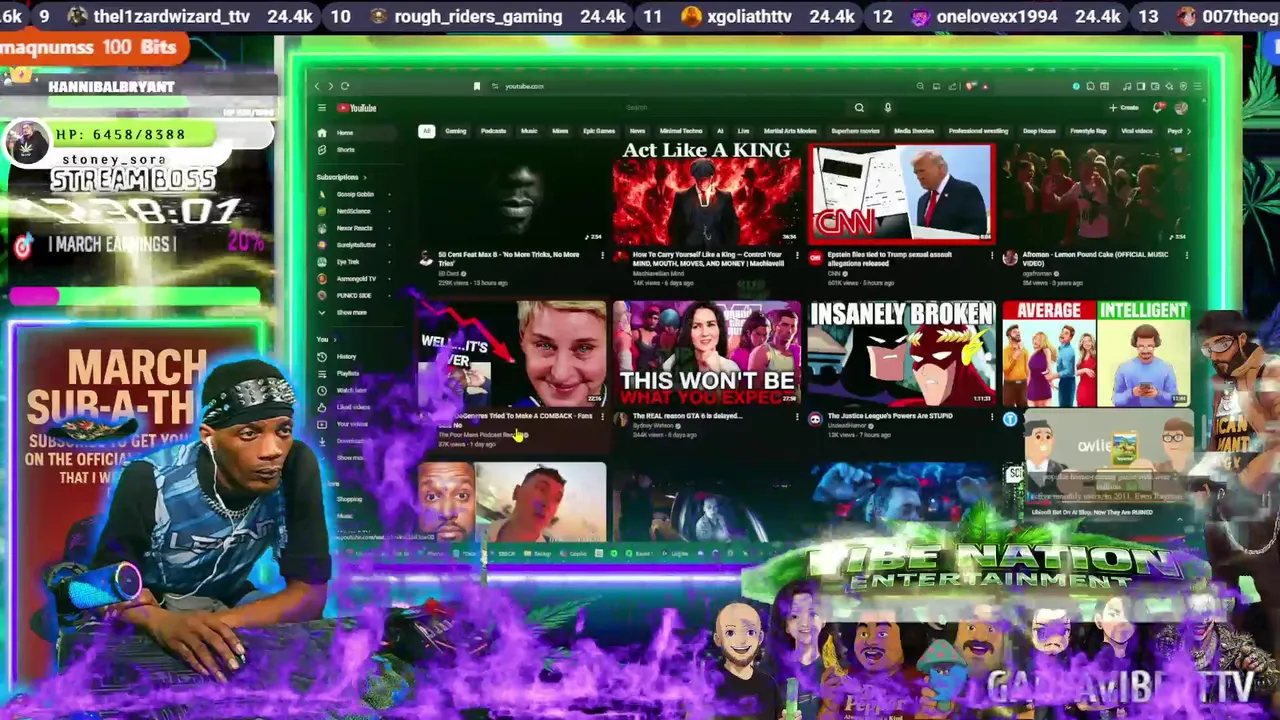The width and height of the screenshot is (1280, 720).
Task: Reload the YouTube page
Action: [345, 86]
